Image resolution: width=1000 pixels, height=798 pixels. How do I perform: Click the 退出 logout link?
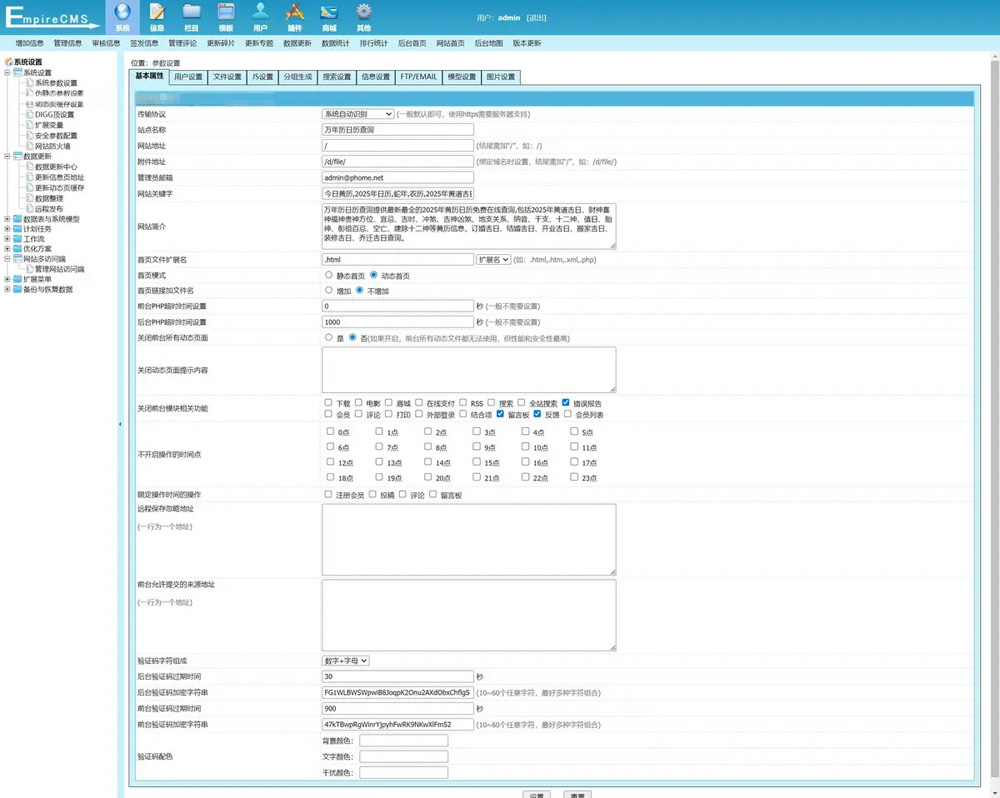pos(536,18)
